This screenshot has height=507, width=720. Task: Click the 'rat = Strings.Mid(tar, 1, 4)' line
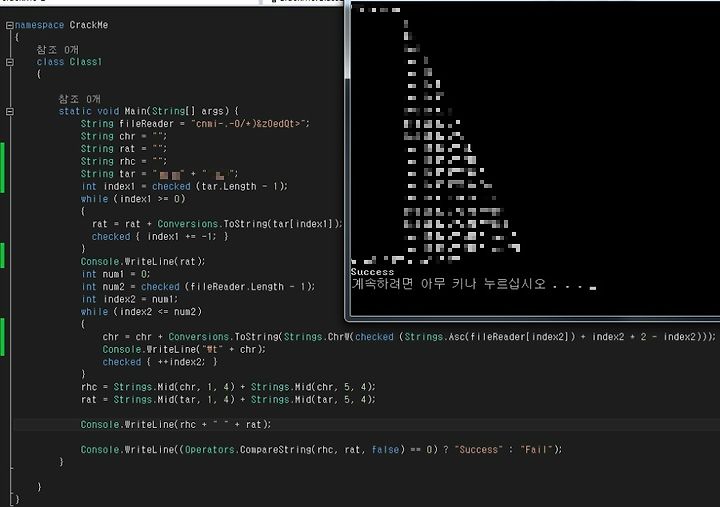(x=228, y=400)
